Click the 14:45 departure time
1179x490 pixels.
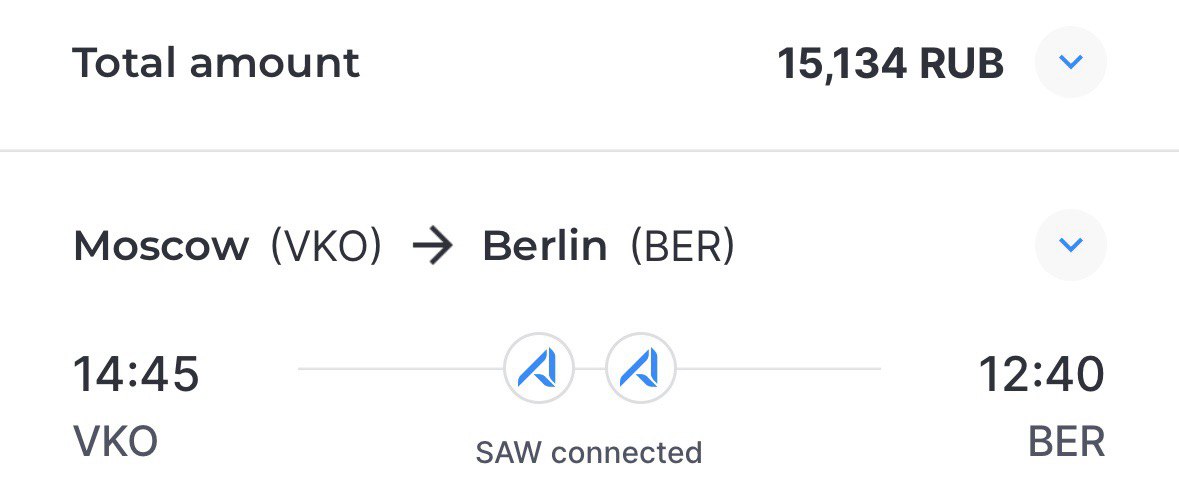coord(136,374)
